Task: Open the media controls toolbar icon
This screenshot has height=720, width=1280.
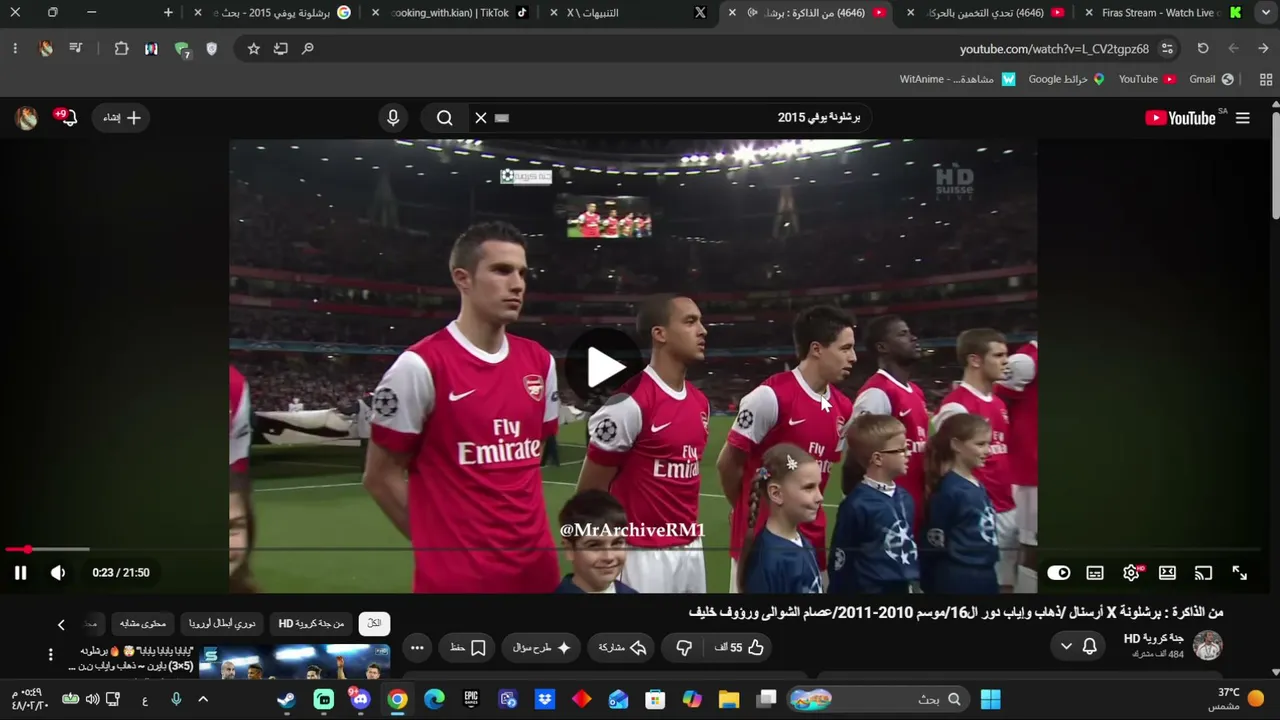Action: 75,49
